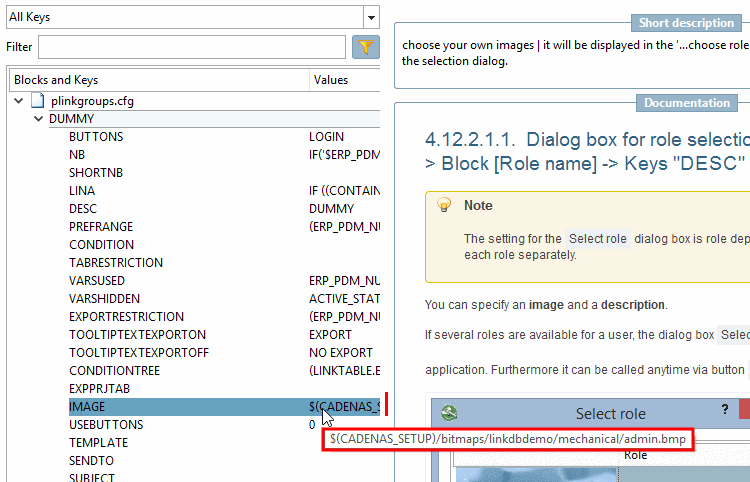The height and width of the screenshot is (482, 750).
Task: Click the ACTIVE_STAT value of VARSHIDDEN
Action: click(344, 299)
